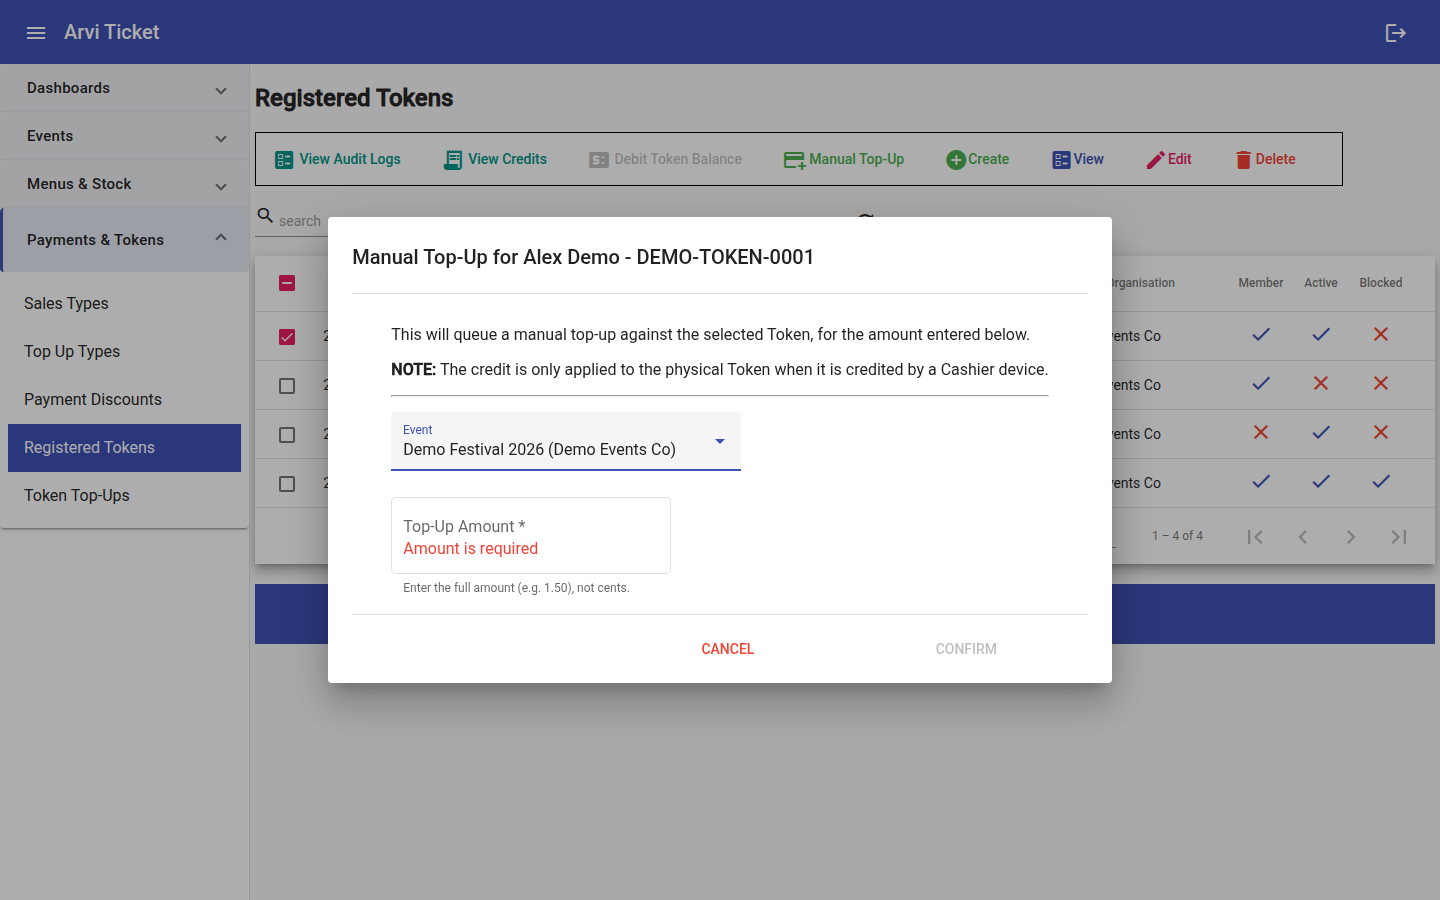Uncheck the first row's checked checkbox
This screenshot has height=900, width=1440.
click(287, 337)
